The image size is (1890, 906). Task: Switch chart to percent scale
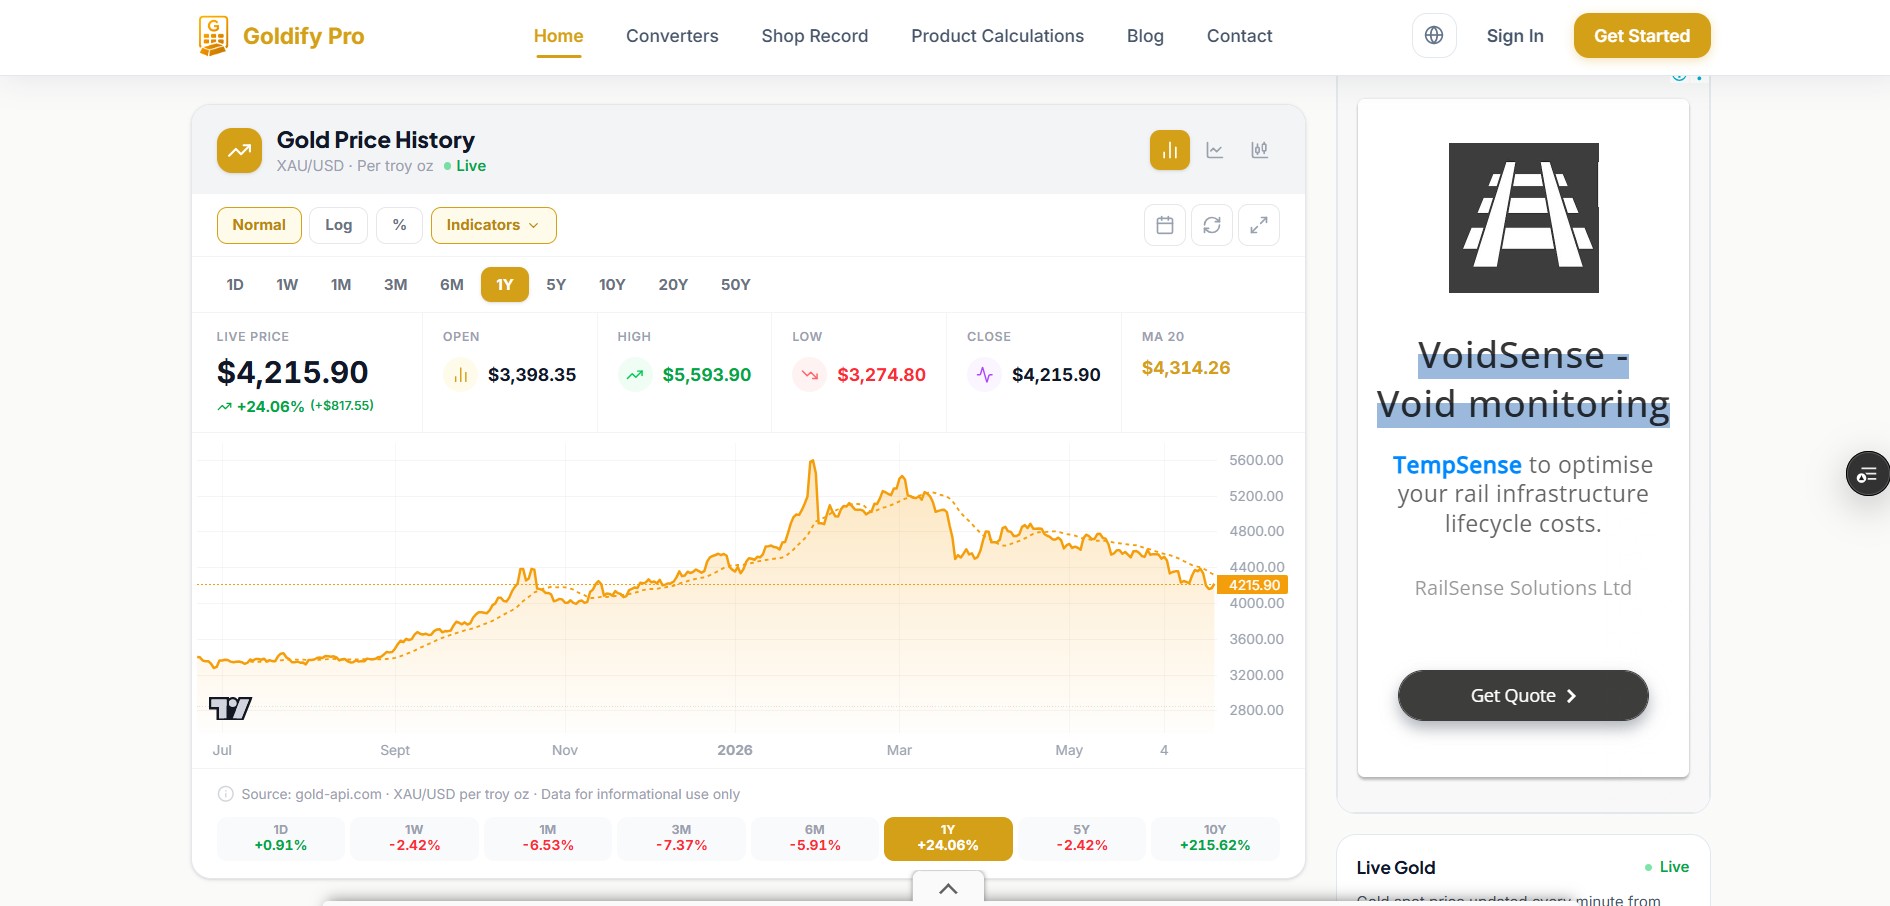pos(400,225)
